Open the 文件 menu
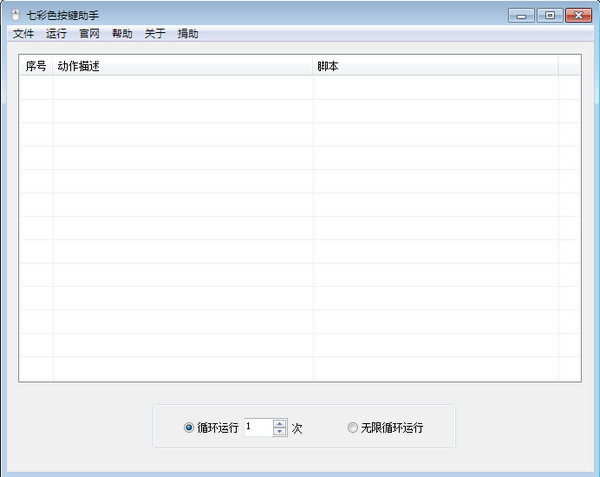 click(x=23, y=33)
